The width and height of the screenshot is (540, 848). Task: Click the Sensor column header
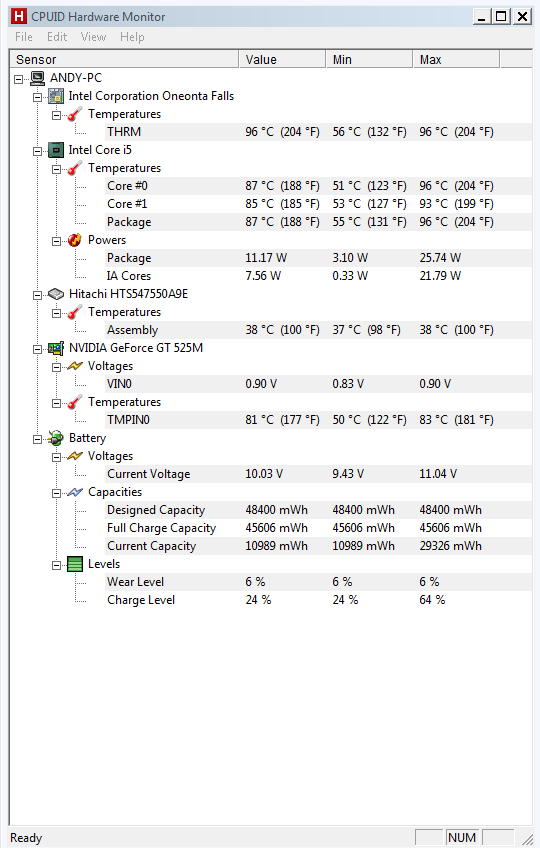point(124,59)
